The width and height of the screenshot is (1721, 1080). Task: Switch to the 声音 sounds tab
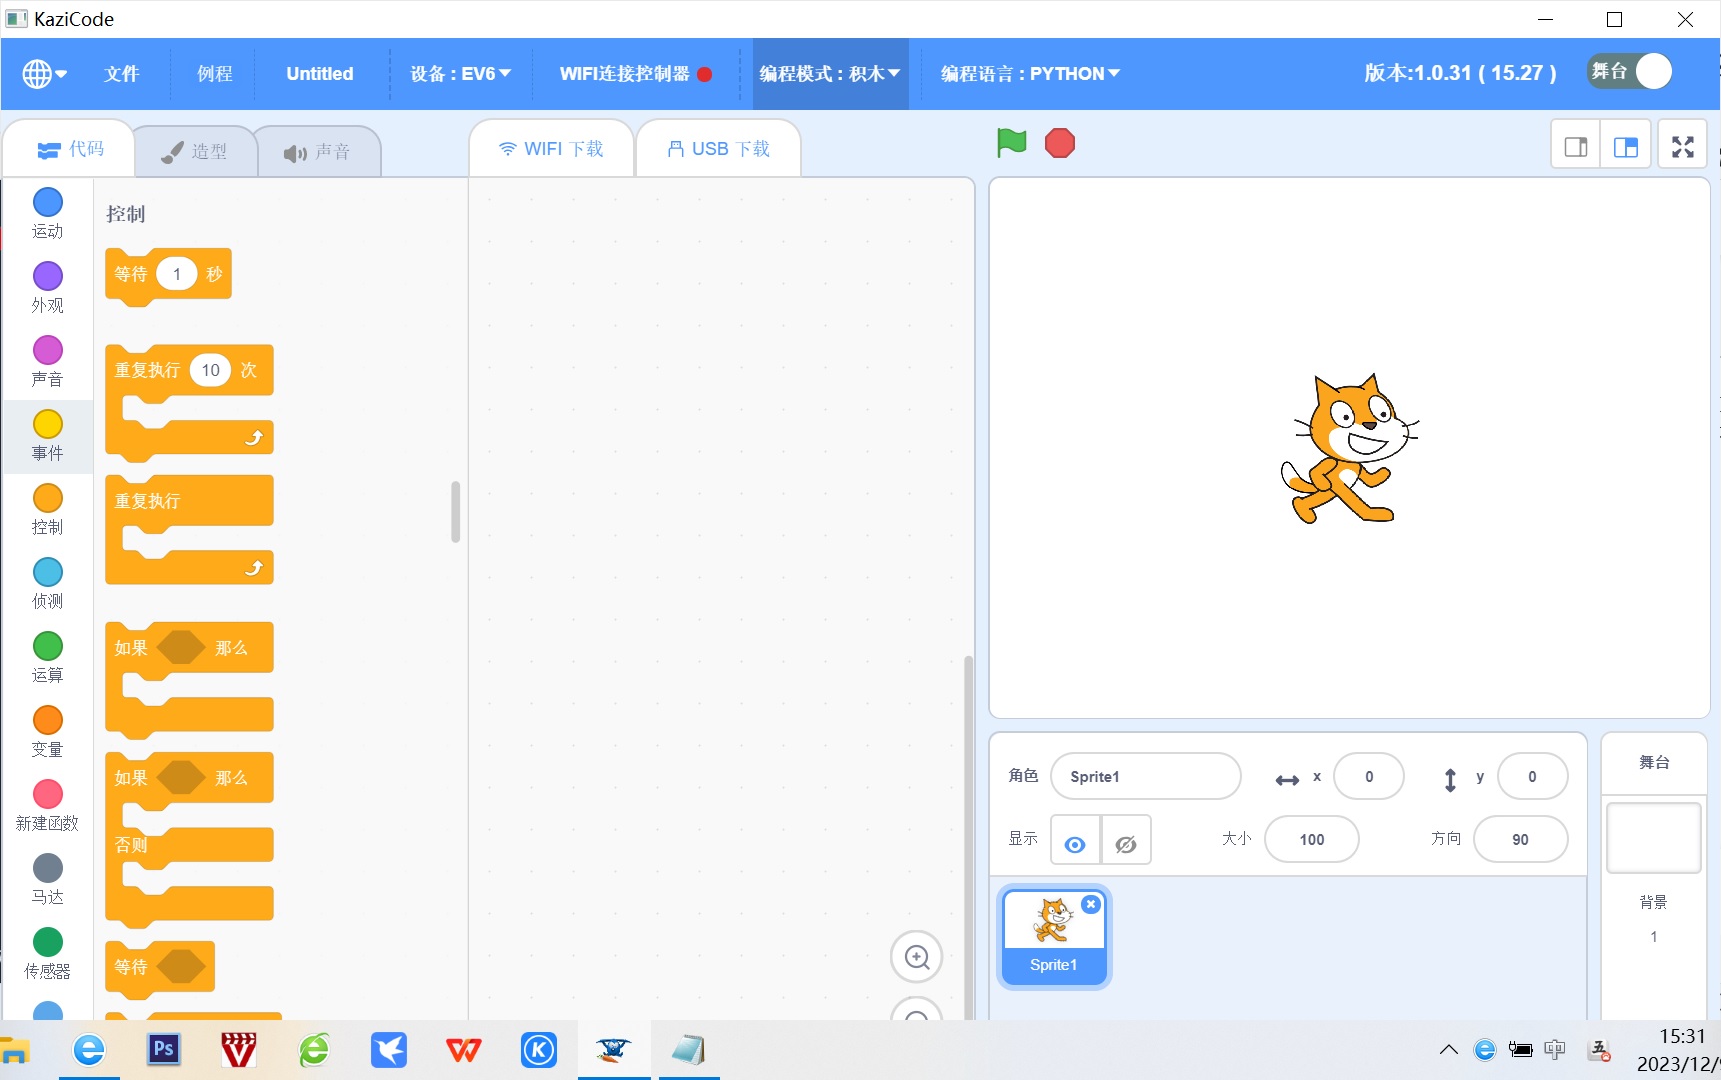point(317,152)
